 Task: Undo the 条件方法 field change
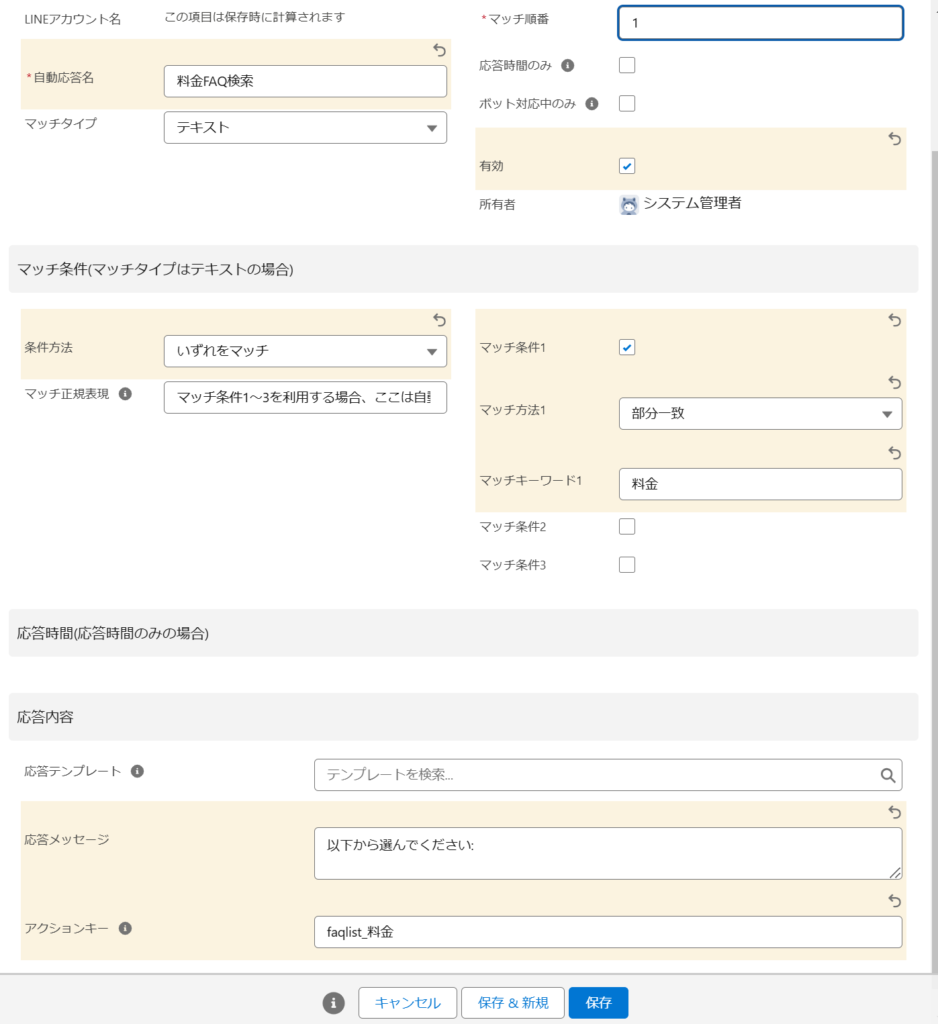(x=439, y=320)
